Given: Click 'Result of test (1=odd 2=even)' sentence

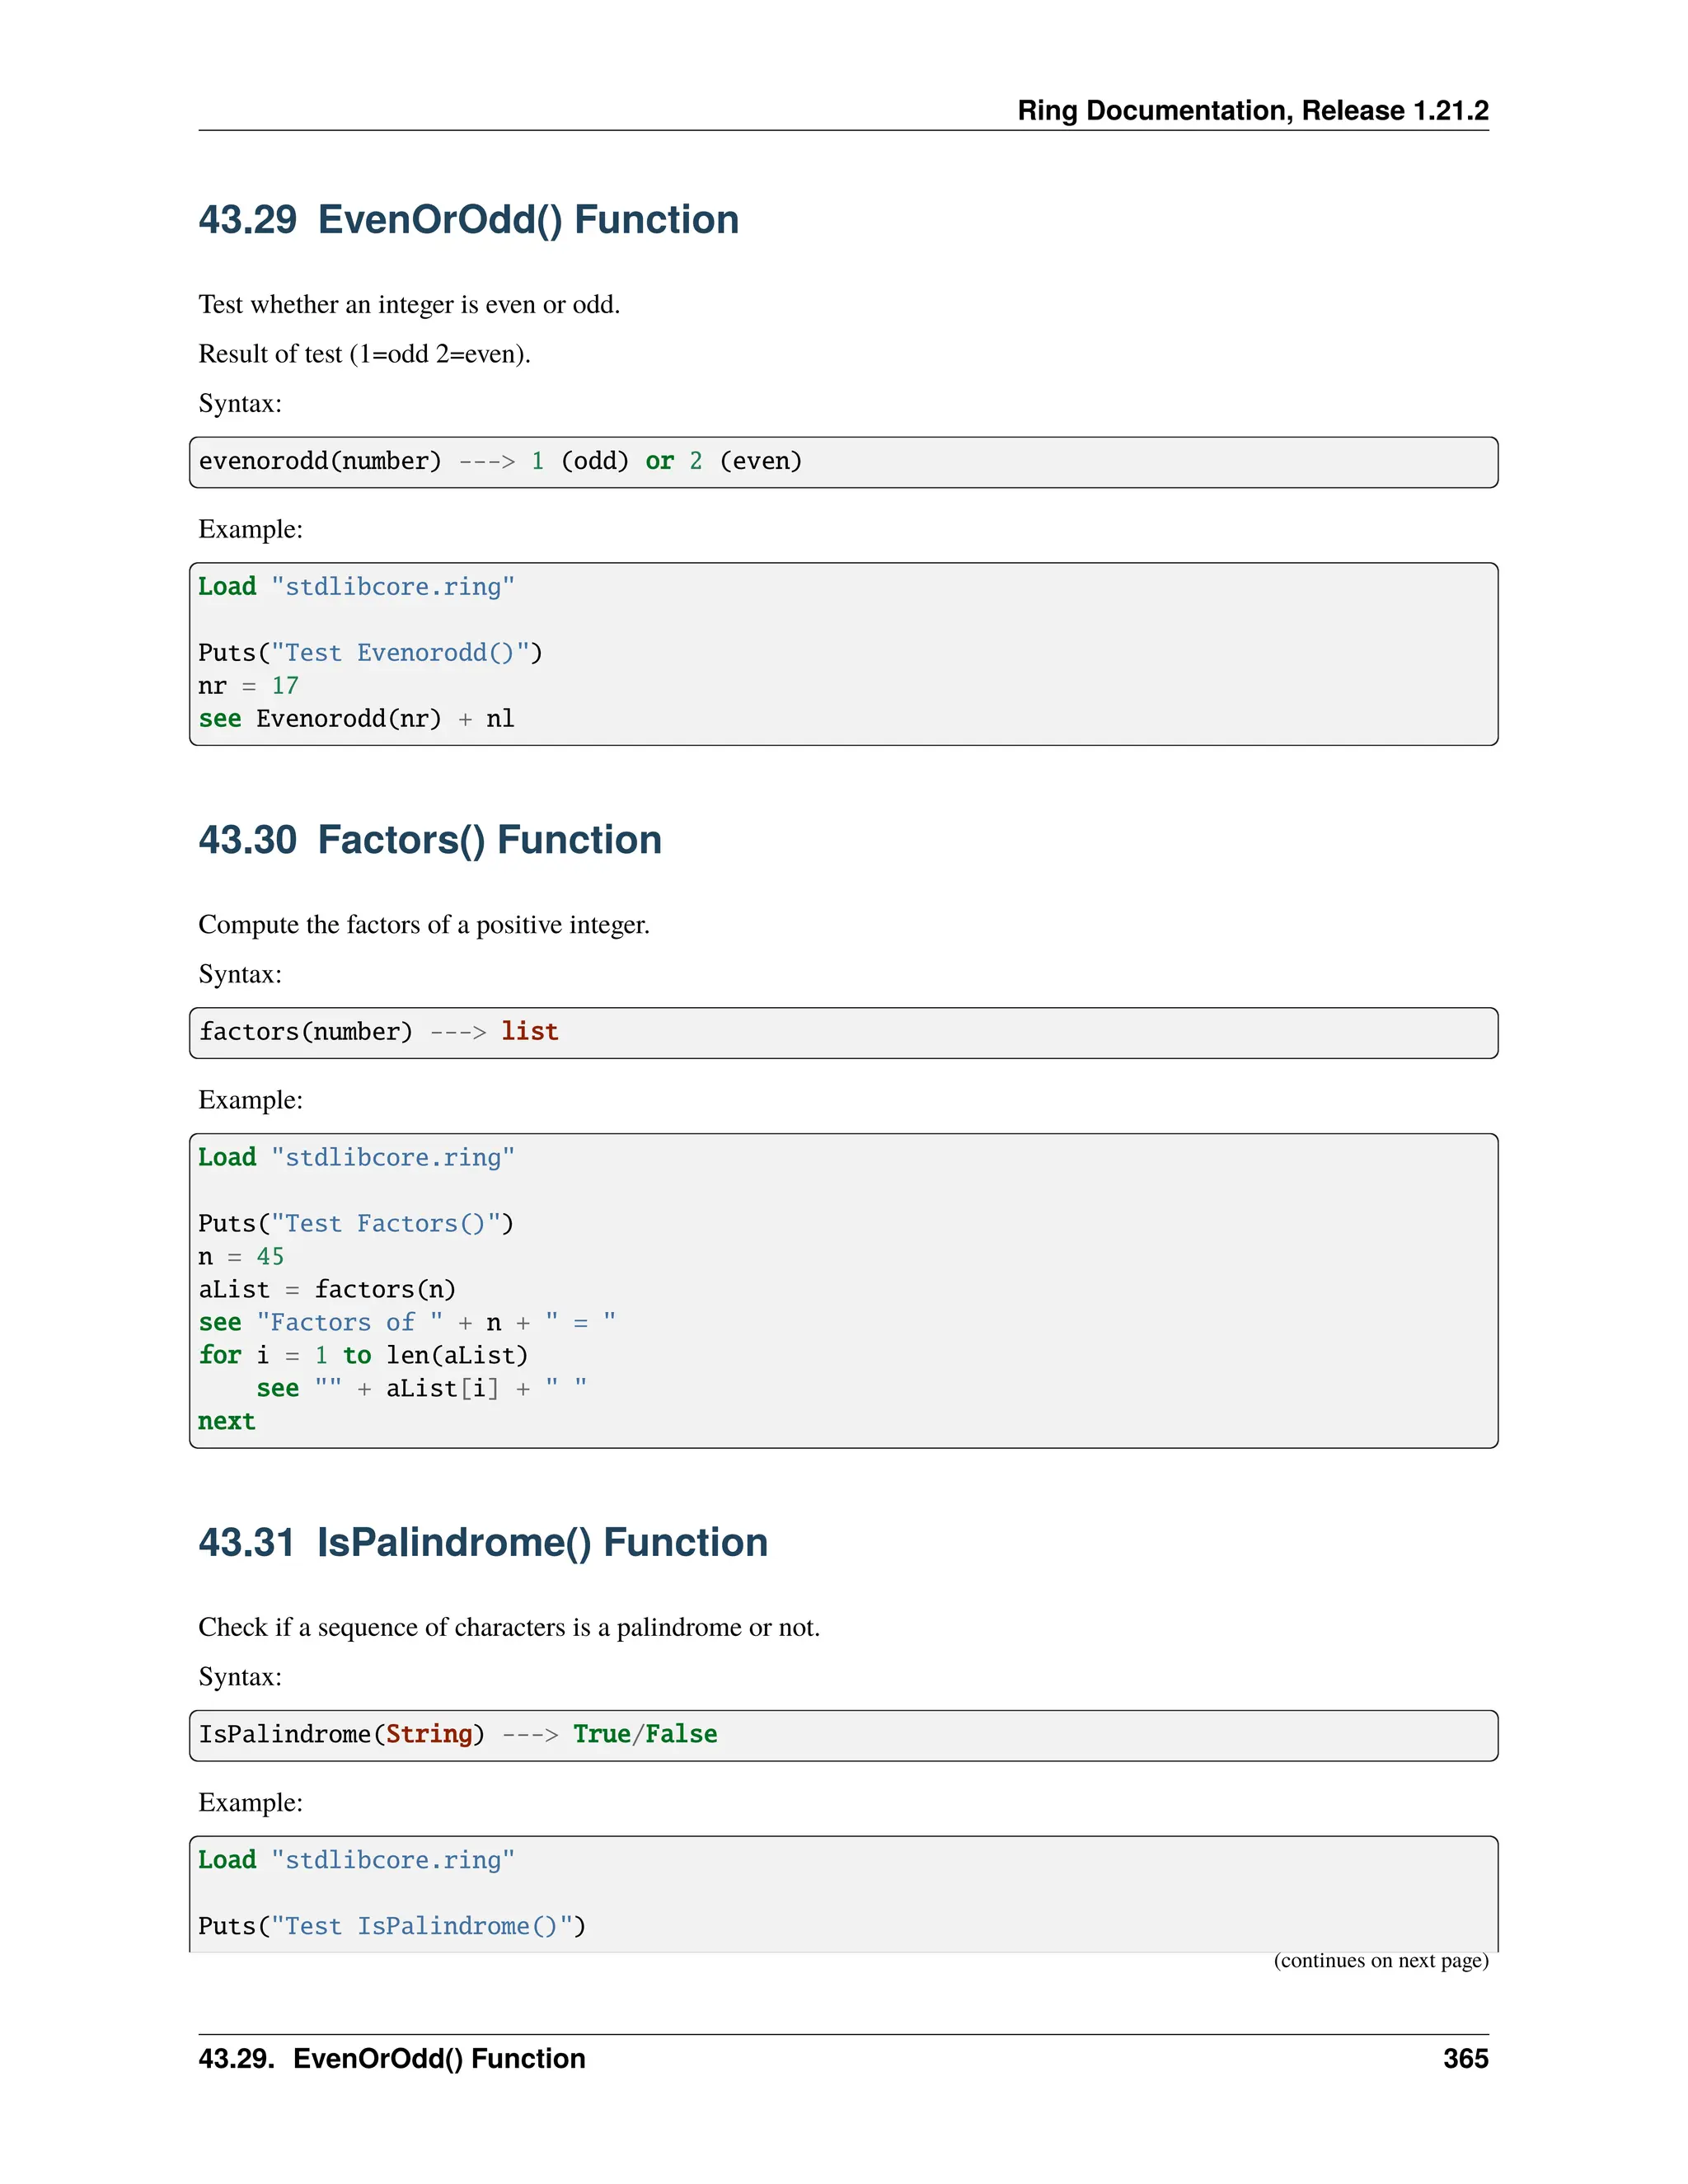Looking at the screenshot, I should 364,354.
